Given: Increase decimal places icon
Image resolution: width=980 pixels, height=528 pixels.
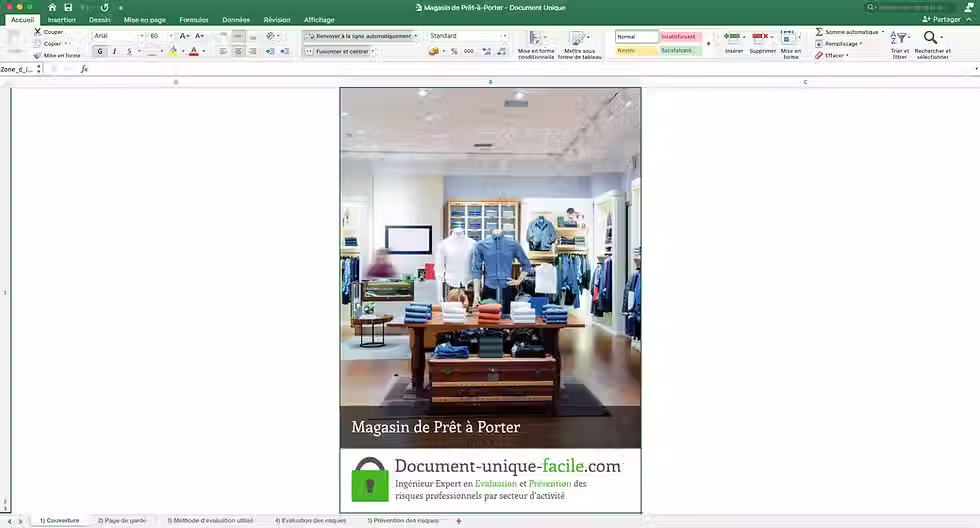Looking at the screenshot, I should pos(486,51).
